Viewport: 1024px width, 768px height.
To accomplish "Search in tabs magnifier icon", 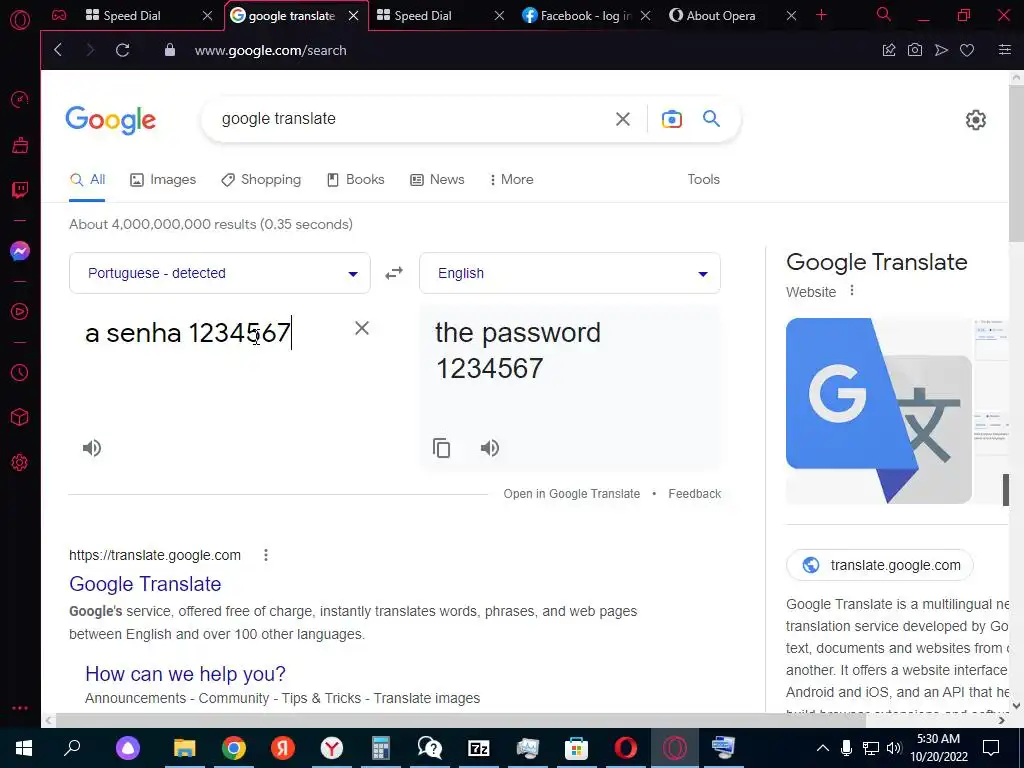I will click(x=884, y=14).
